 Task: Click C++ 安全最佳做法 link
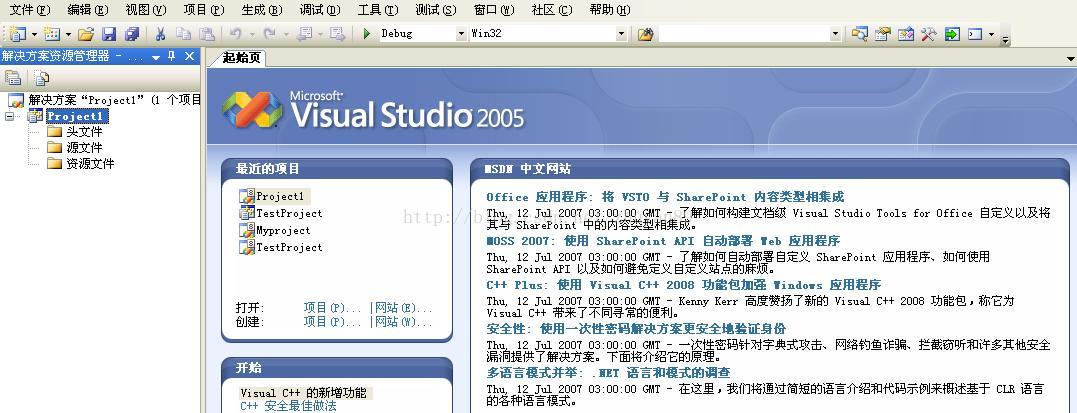[x=288, y=406]
